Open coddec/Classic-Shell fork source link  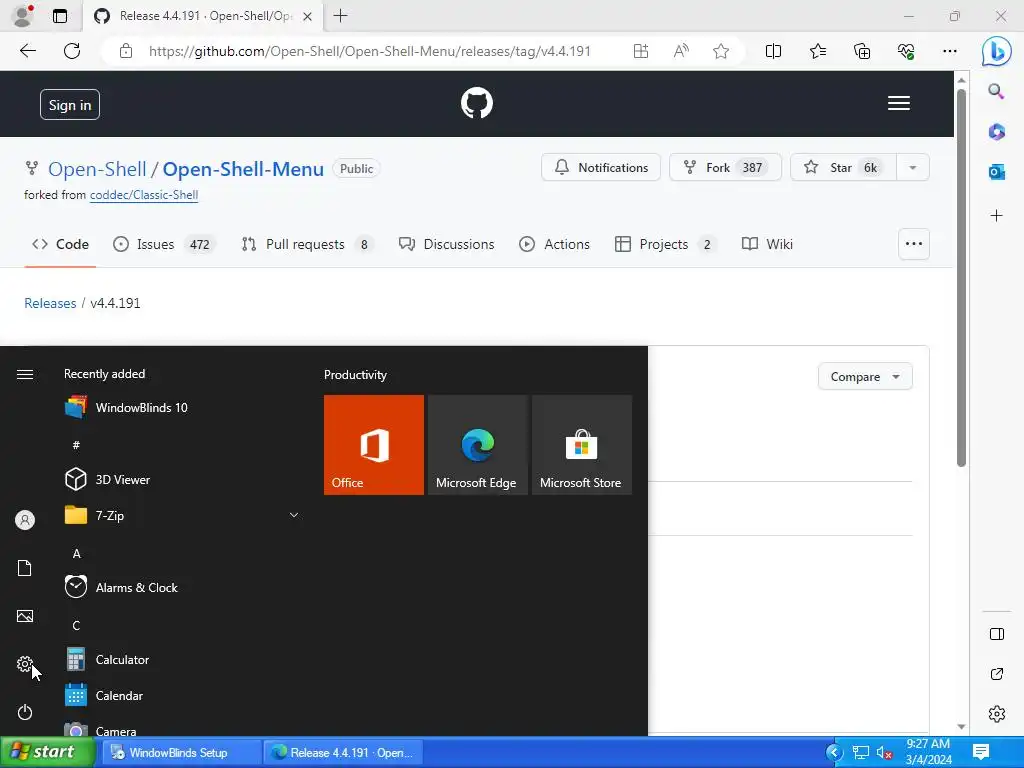(x=144, y=195)
